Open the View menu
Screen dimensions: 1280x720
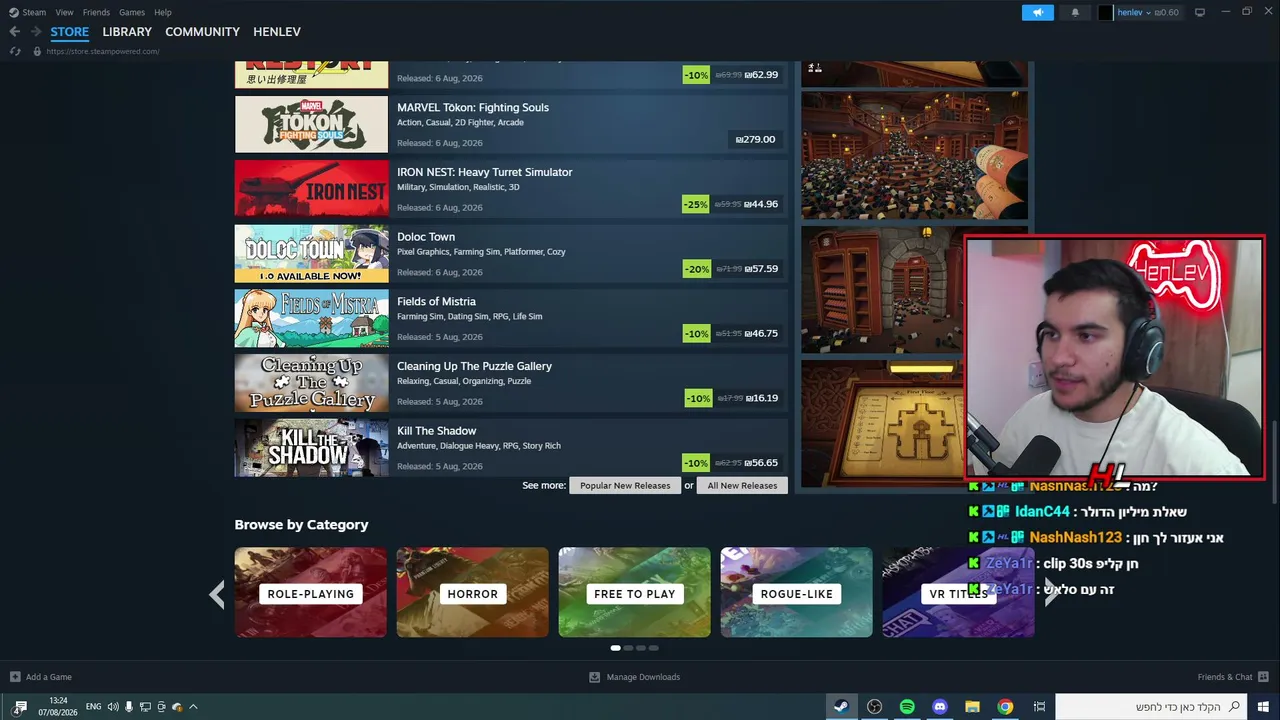[65, 12]
